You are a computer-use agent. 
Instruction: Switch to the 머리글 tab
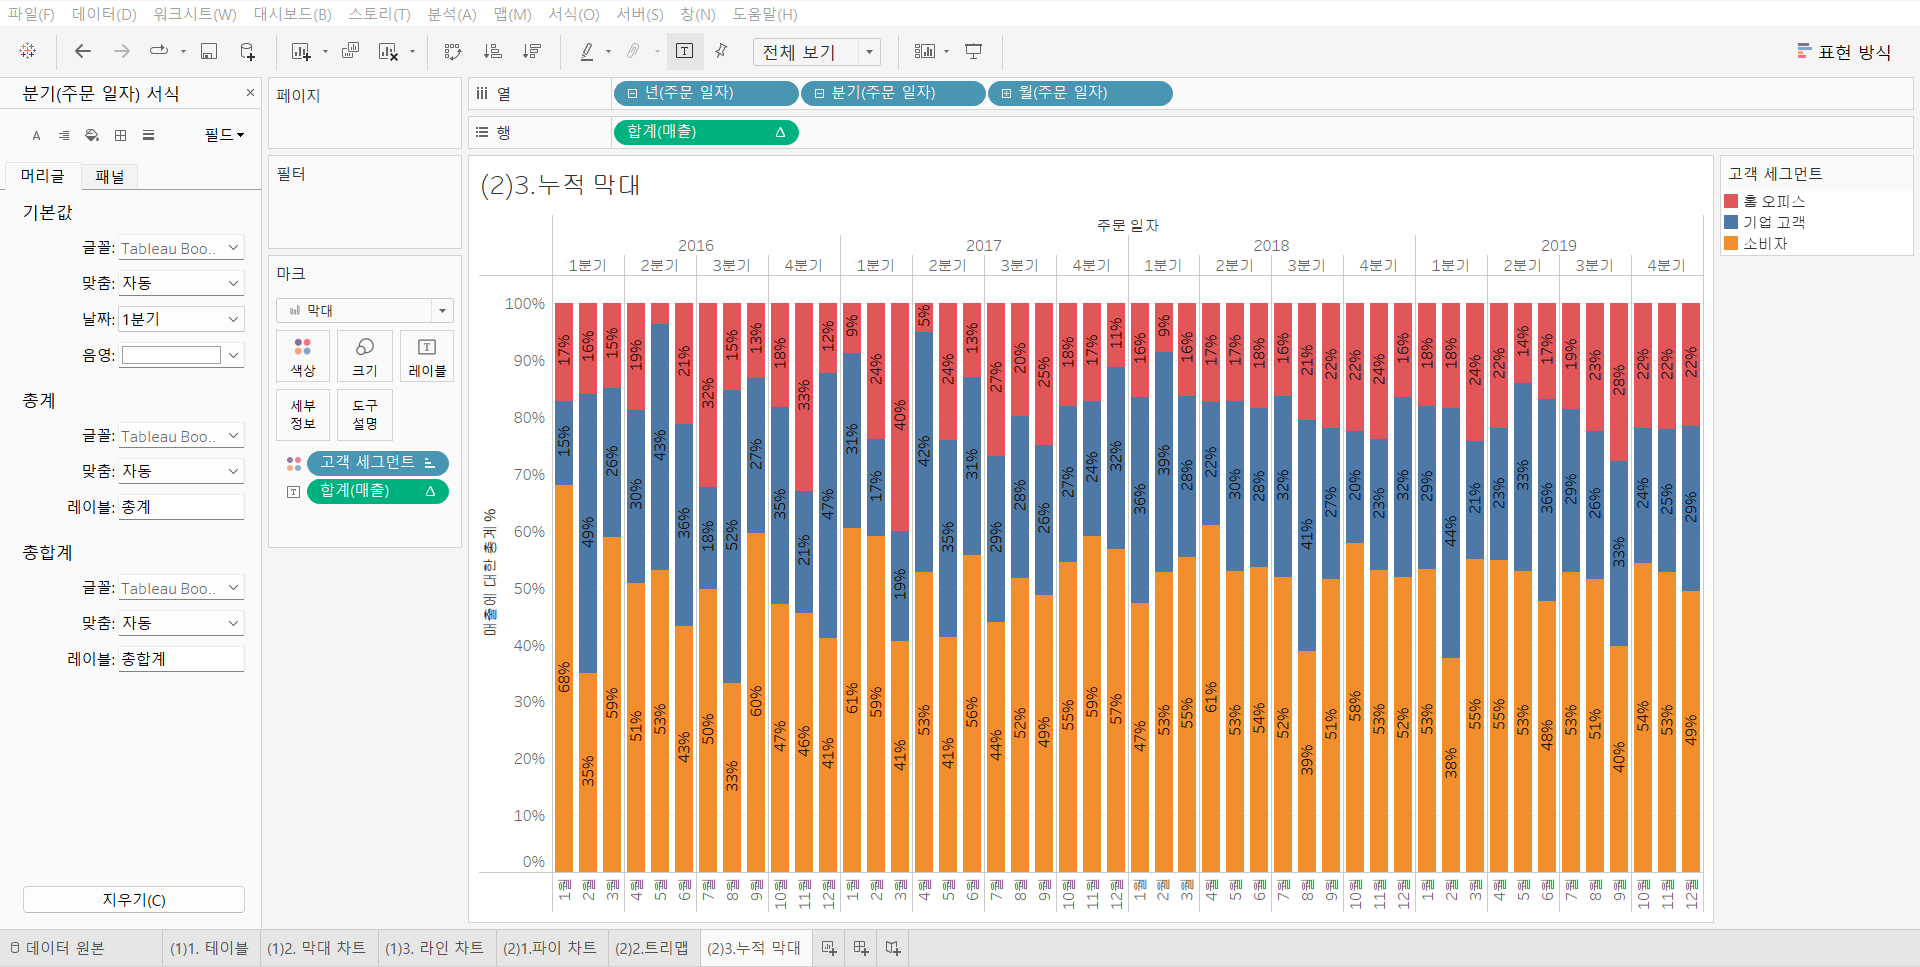tap(43, 176)
